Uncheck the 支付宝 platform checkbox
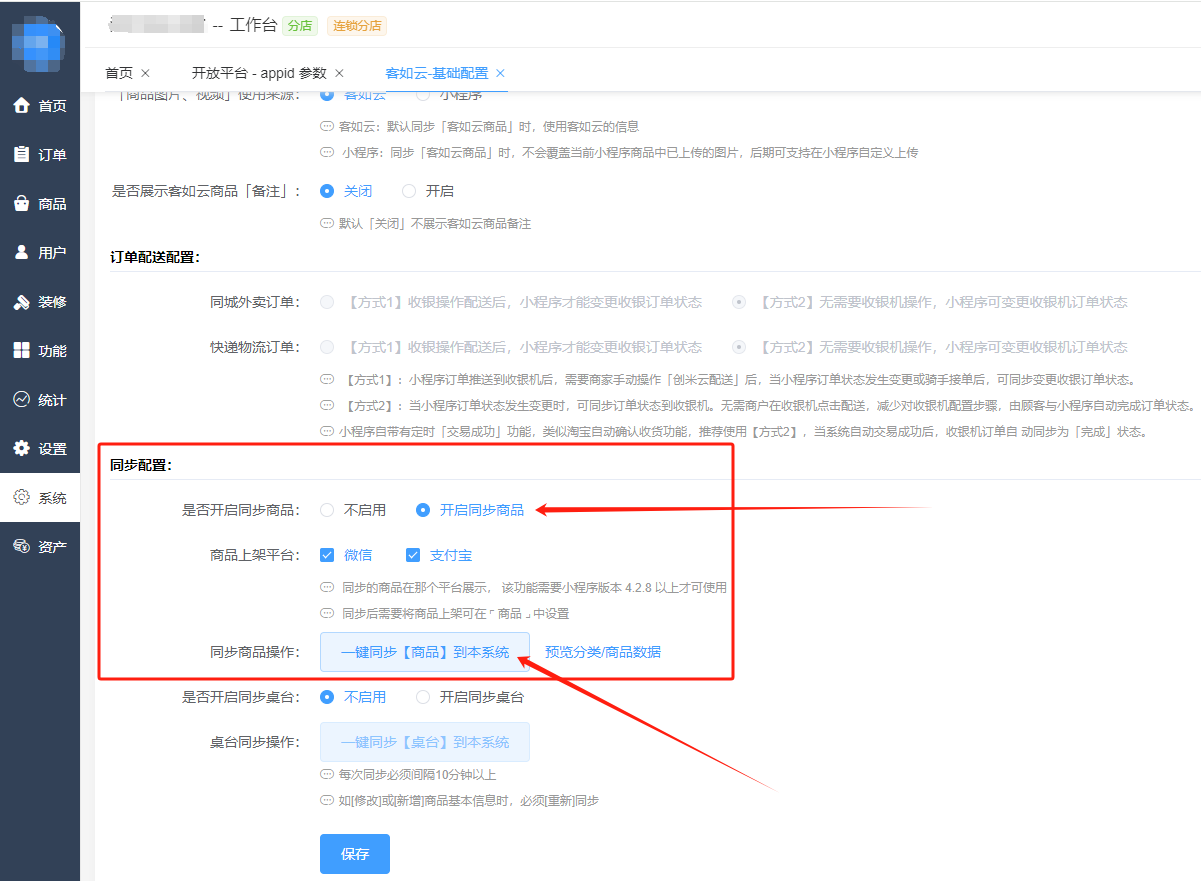 [x=414, y=554]
